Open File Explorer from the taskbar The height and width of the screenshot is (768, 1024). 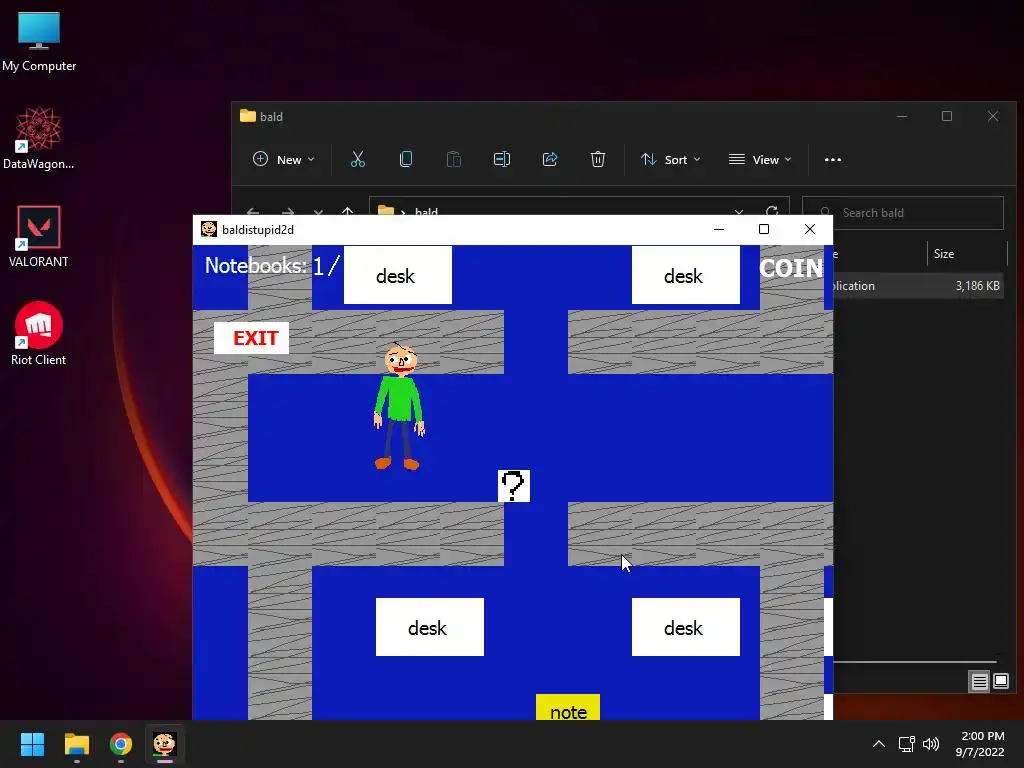[x=76, y=744]
